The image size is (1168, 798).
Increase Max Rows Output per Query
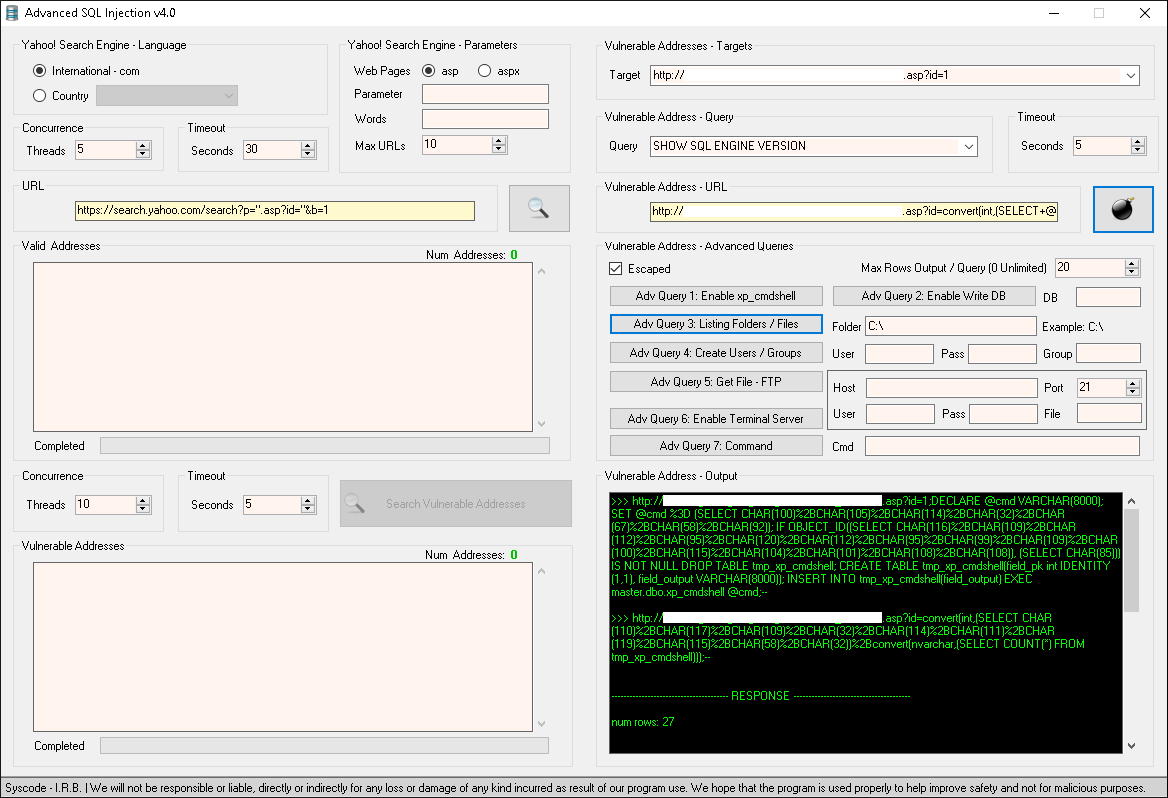[x=1131, y=262]
